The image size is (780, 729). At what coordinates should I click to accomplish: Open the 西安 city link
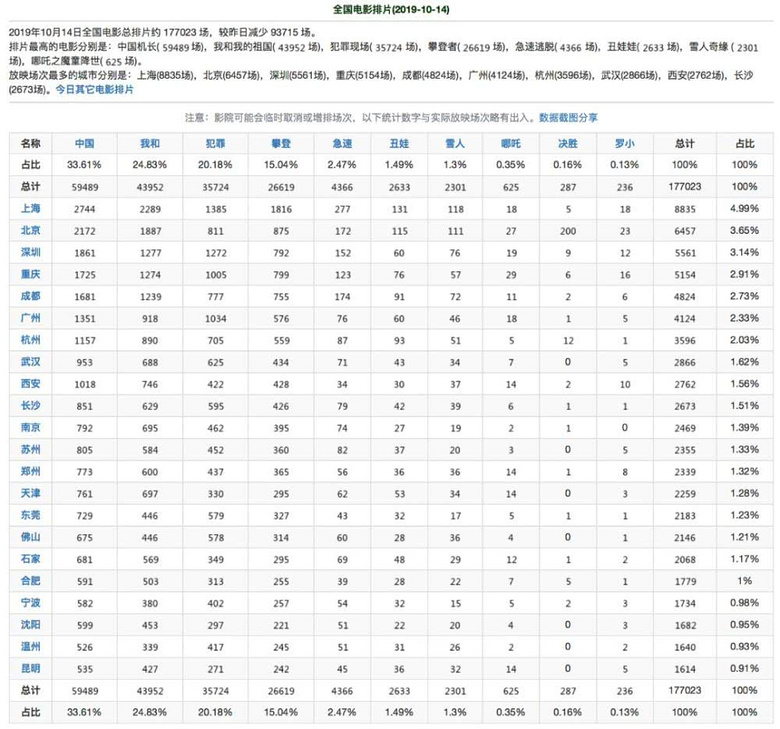tap(30, 384)
